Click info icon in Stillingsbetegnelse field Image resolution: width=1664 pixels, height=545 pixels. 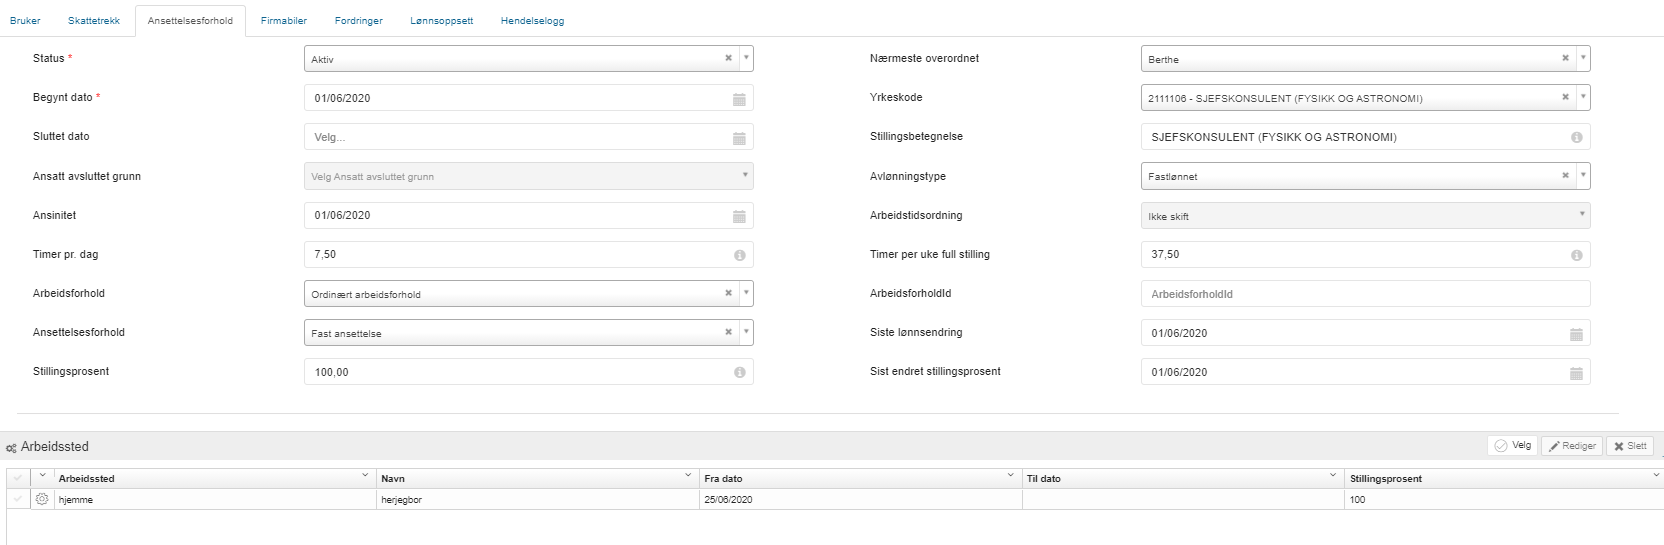pyautogui.click(x=1576, y=138)
